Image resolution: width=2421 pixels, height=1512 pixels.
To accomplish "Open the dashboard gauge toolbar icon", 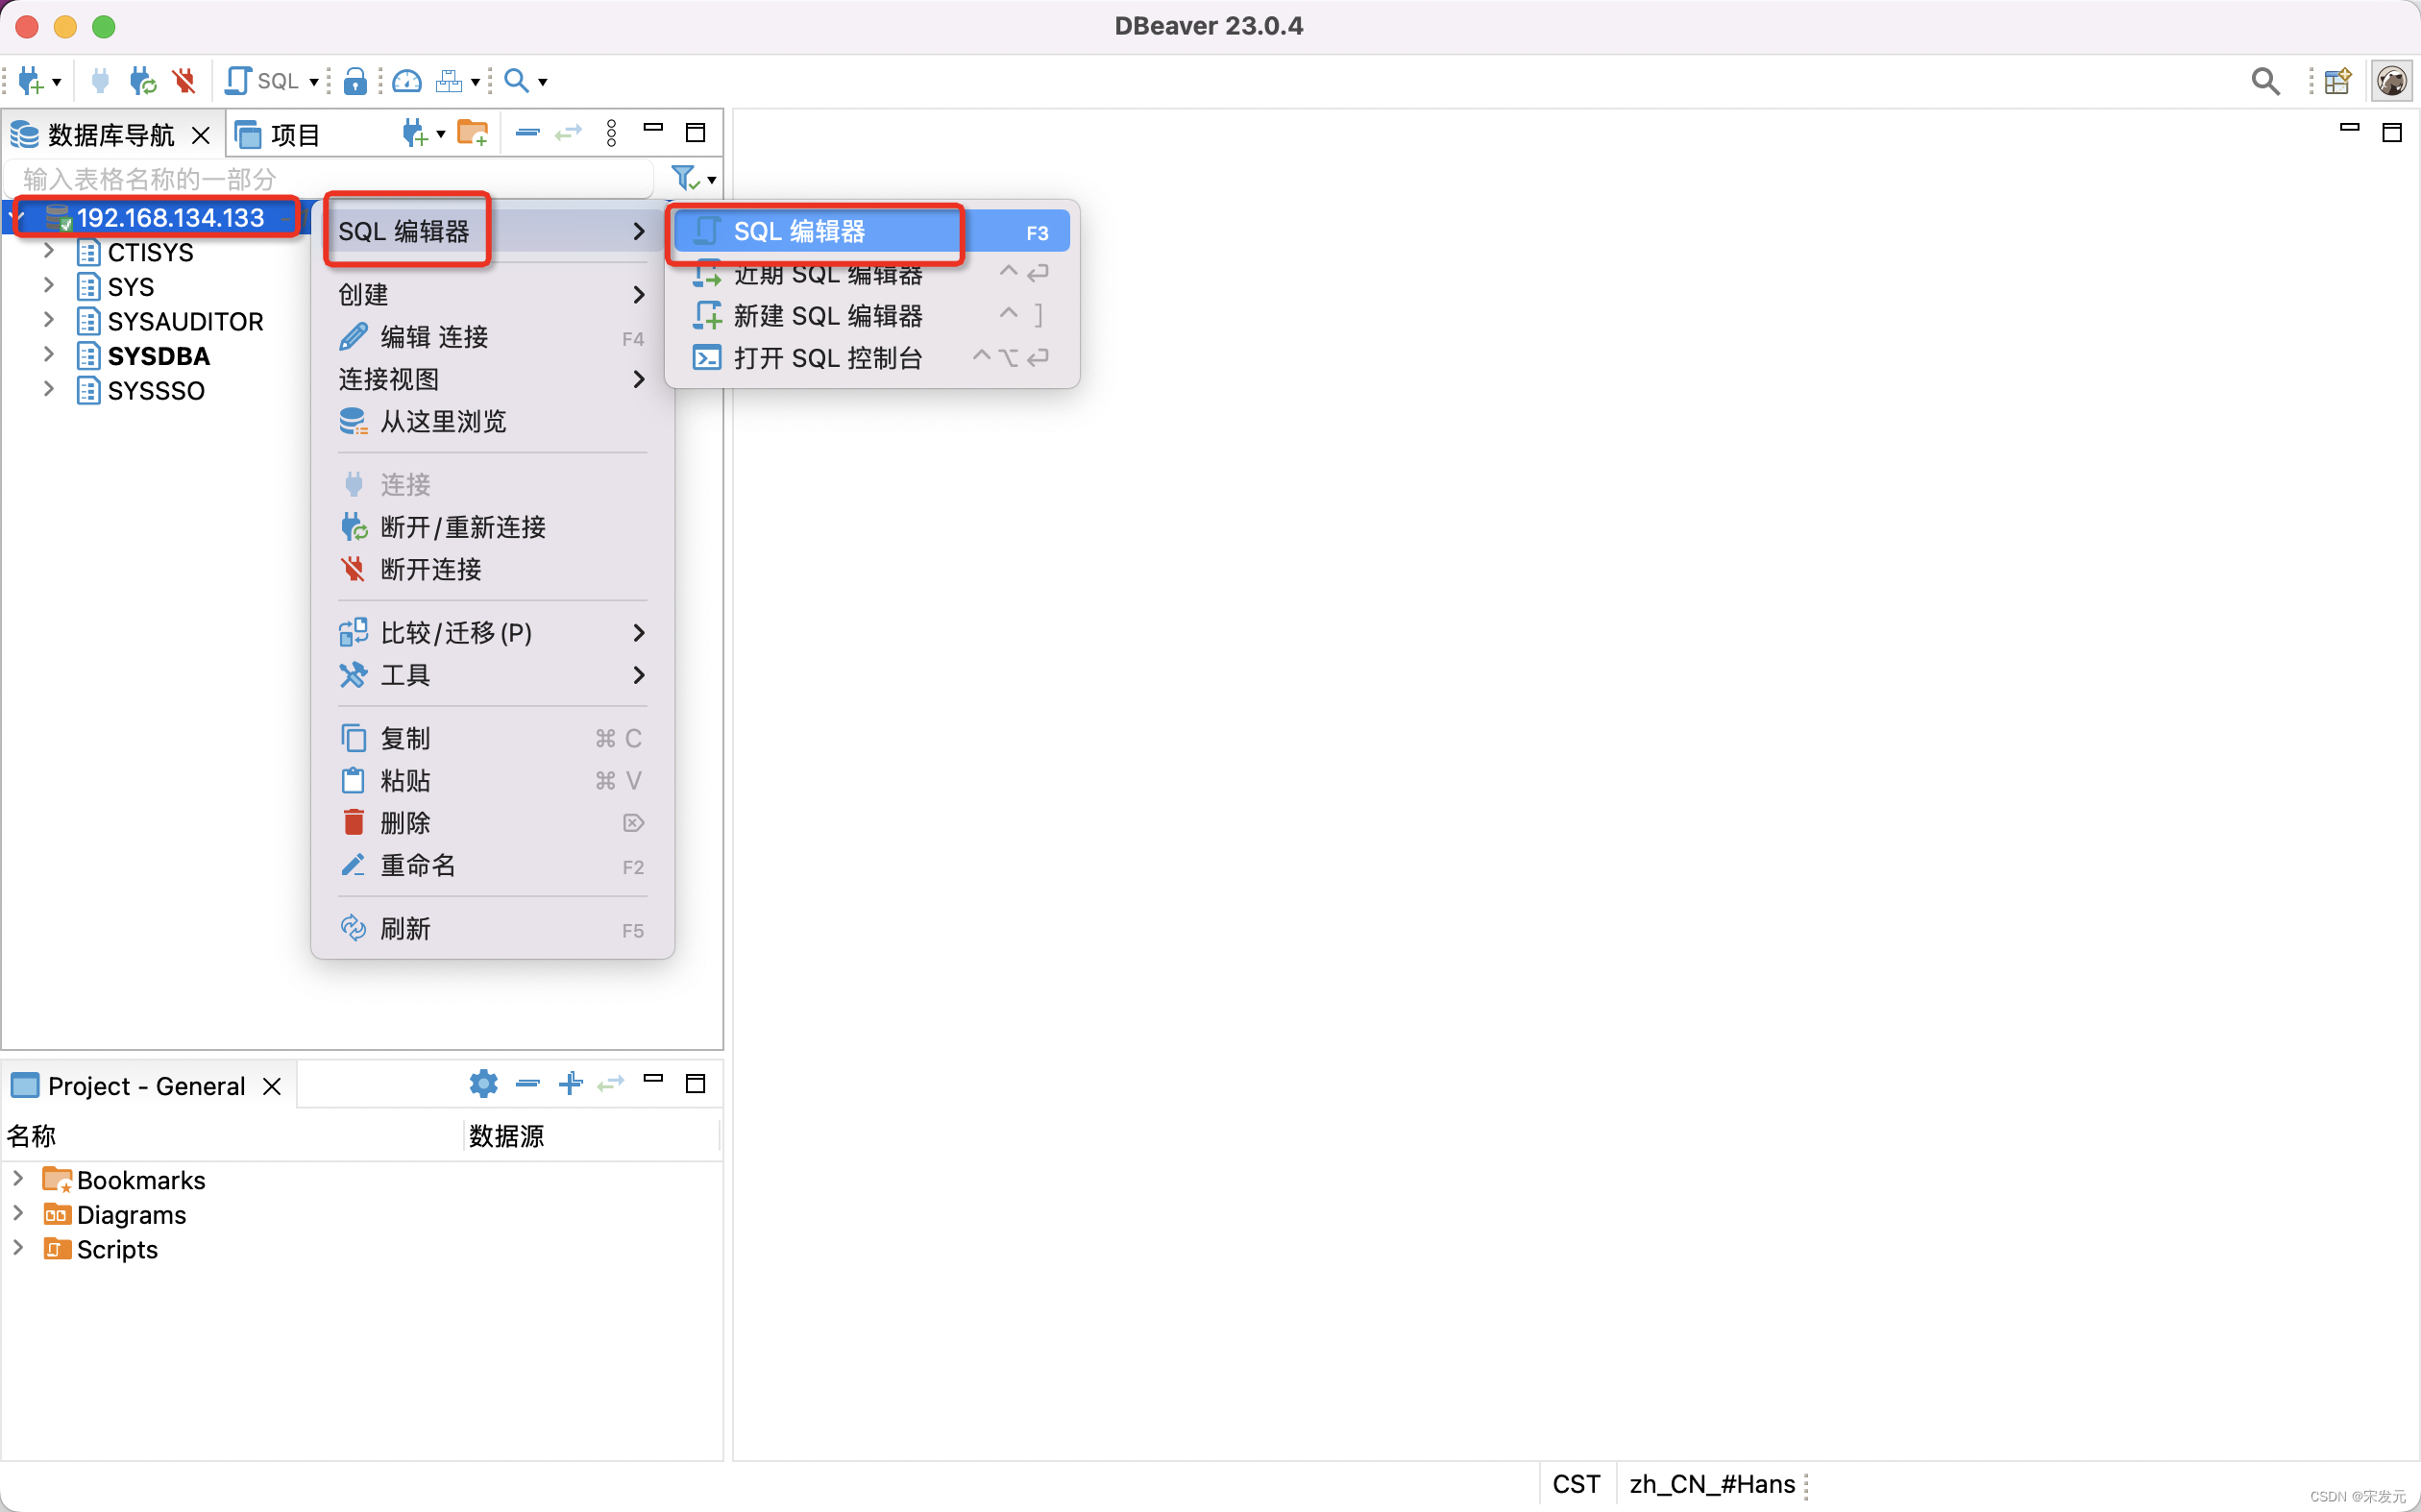I will (407, 80).
